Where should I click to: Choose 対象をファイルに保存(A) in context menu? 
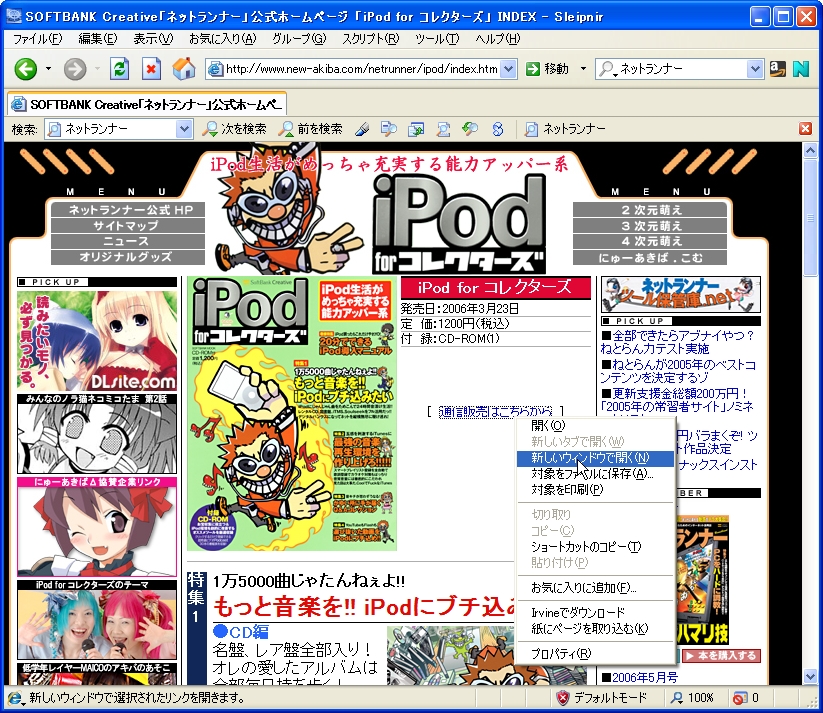[x=595, y=474]
